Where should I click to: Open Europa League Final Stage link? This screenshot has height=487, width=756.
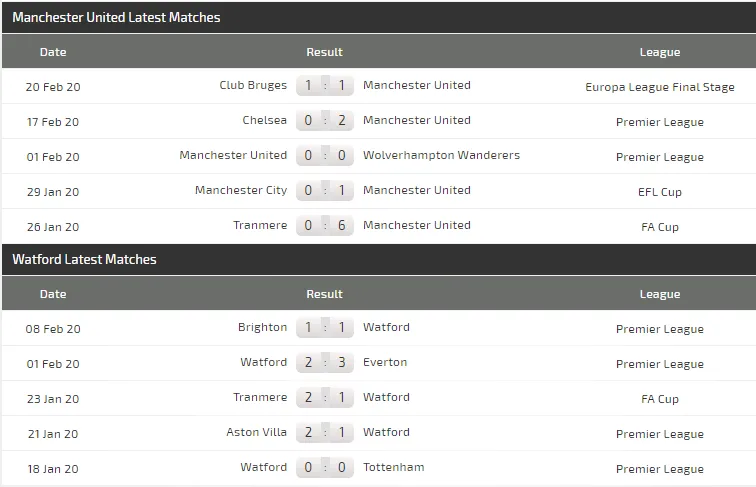pyautogui.click(x=659, y=88)
